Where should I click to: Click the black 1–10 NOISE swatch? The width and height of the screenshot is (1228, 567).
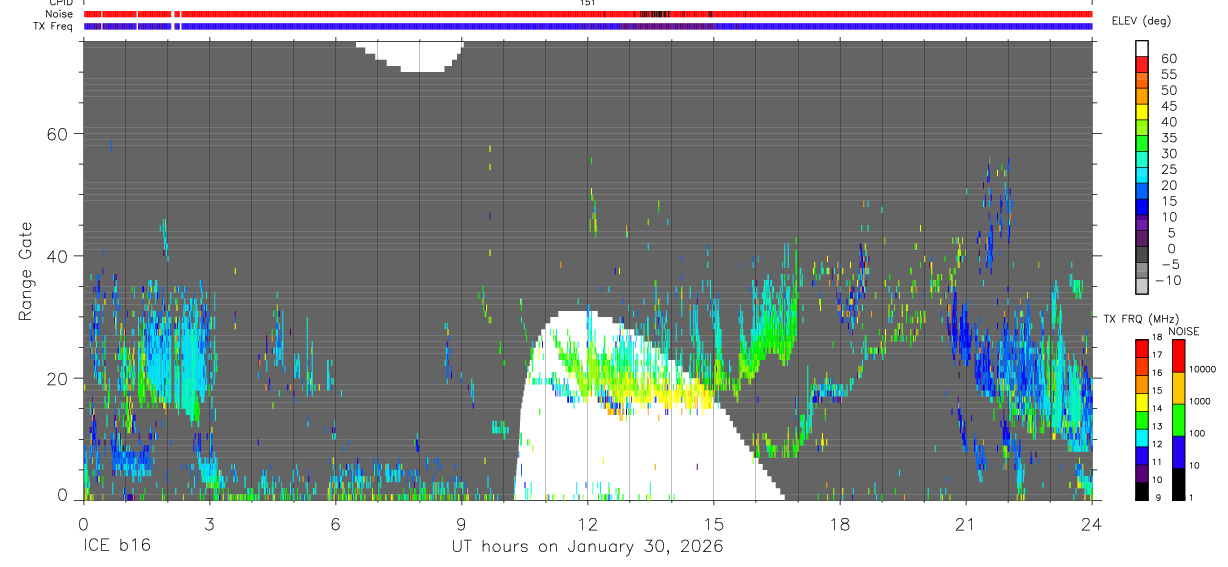(x=1178, y=484)
